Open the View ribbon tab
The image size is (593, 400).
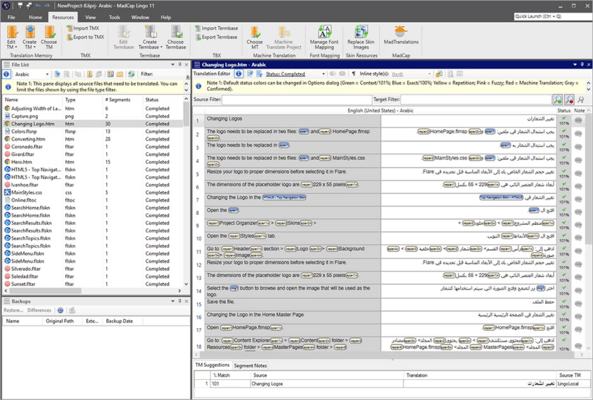(90, 17)
